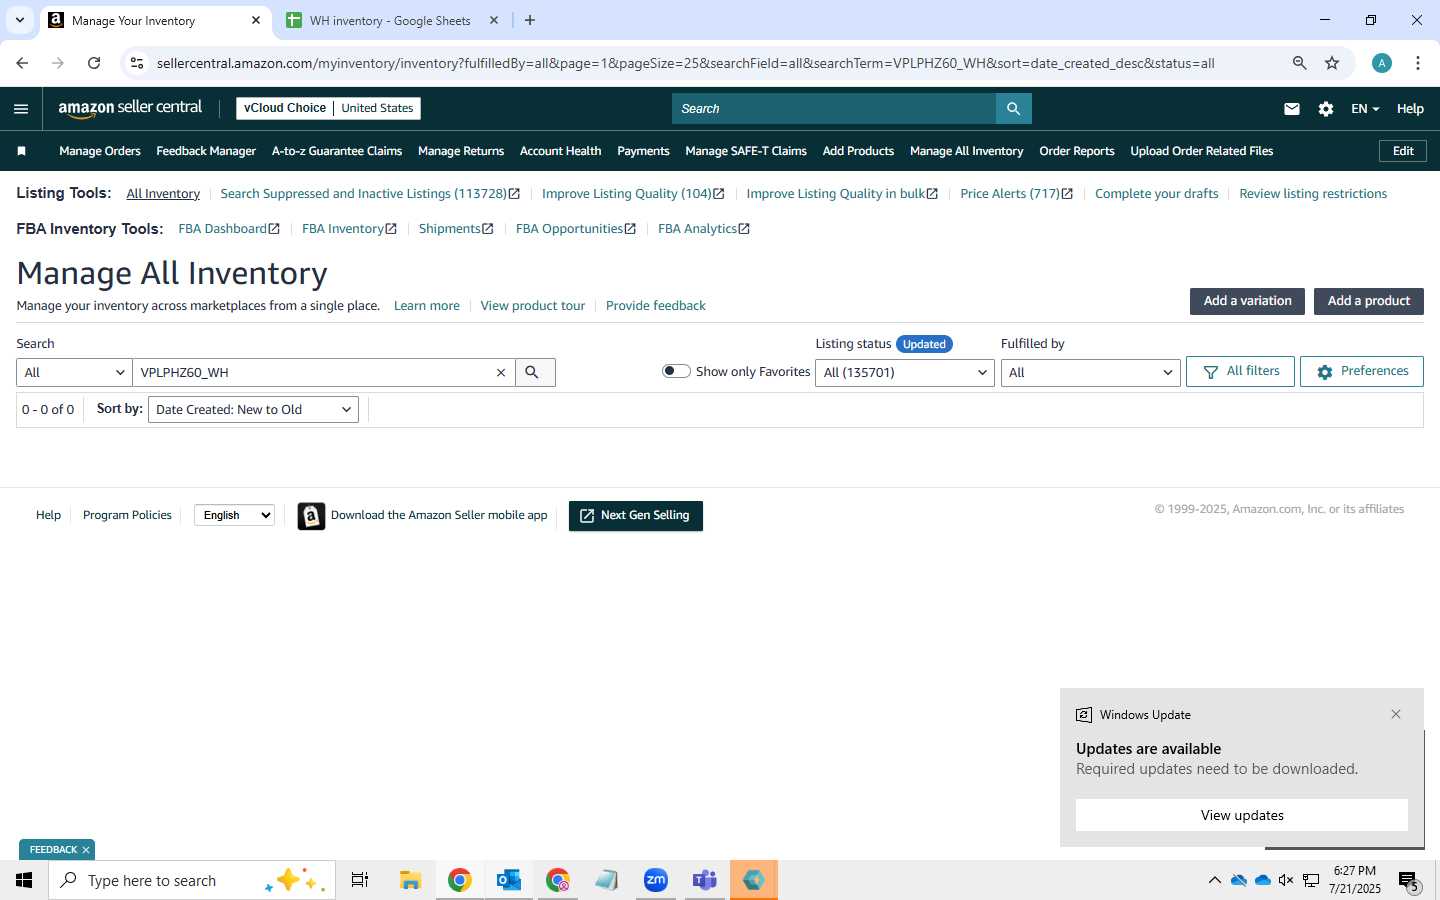
Task: Bookmark this page with star icon
Action: [1332, 63]
